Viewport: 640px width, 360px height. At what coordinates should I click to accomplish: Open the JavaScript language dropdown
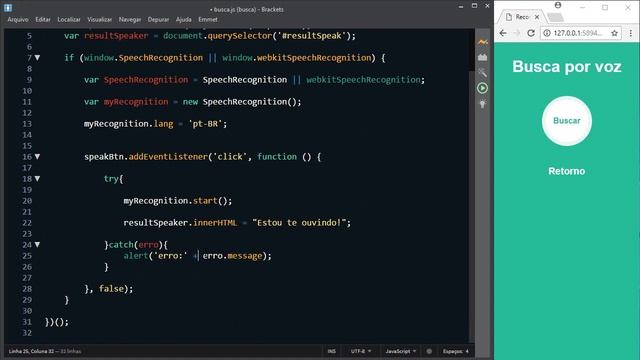401,351
